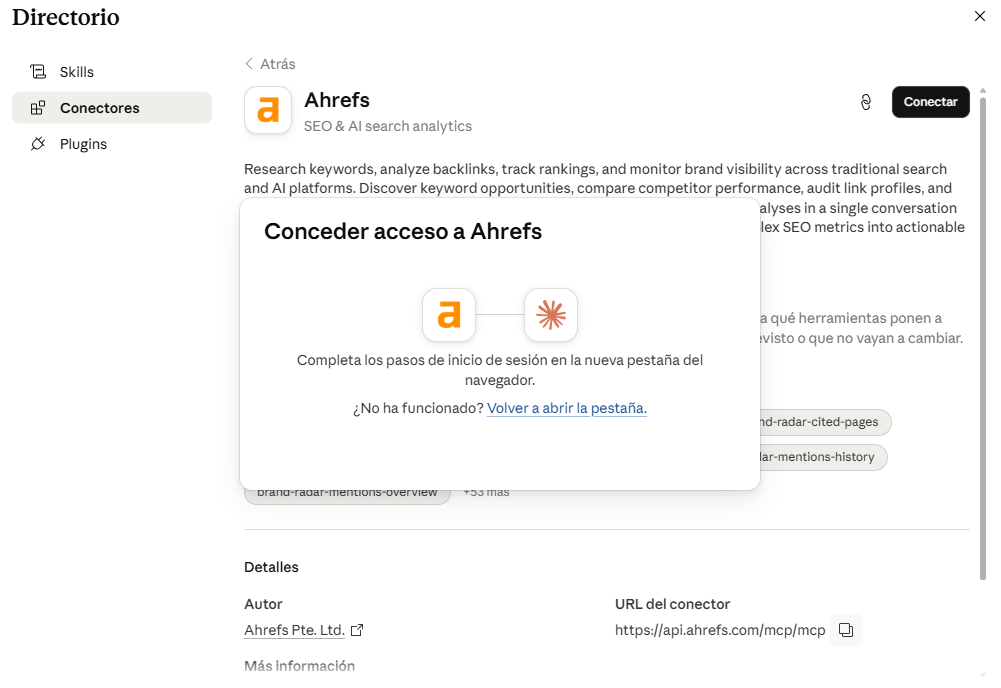1001x688 pixels.
Task: Click Volver a abrir la pestaña link
Action: [567, 408]
